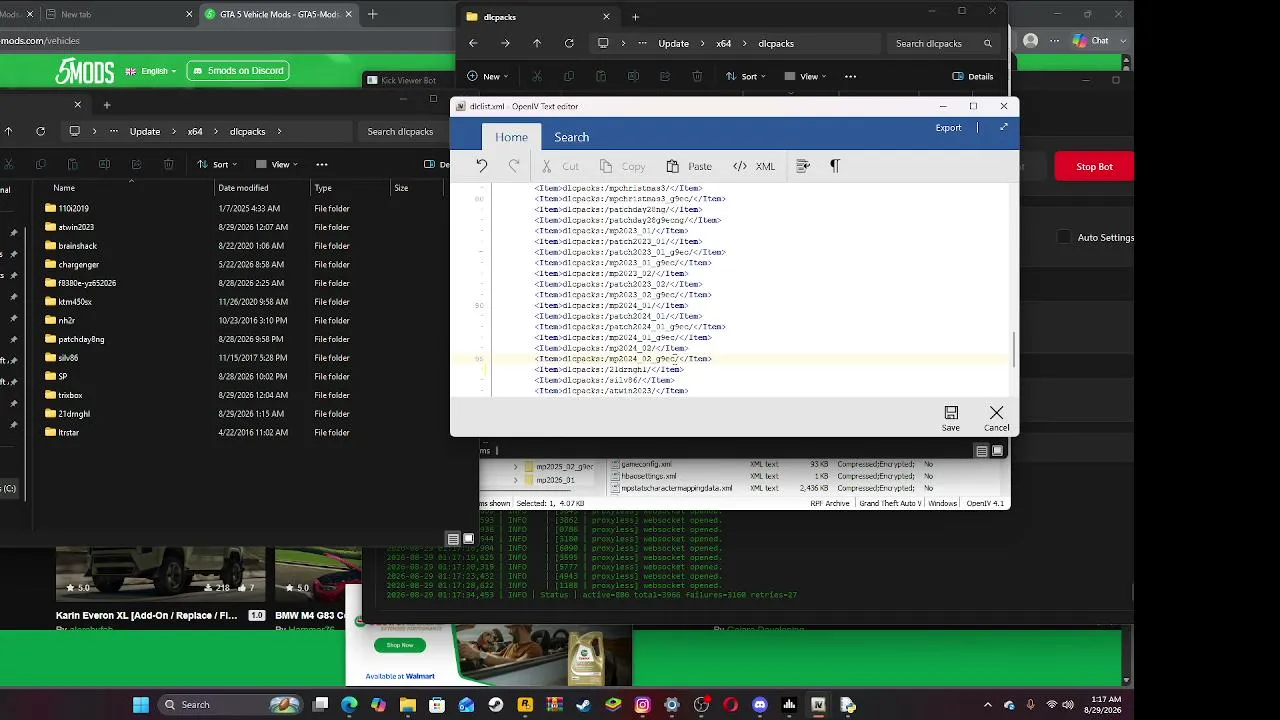Open New dropdown in top Explorer window

click(487, 76)
